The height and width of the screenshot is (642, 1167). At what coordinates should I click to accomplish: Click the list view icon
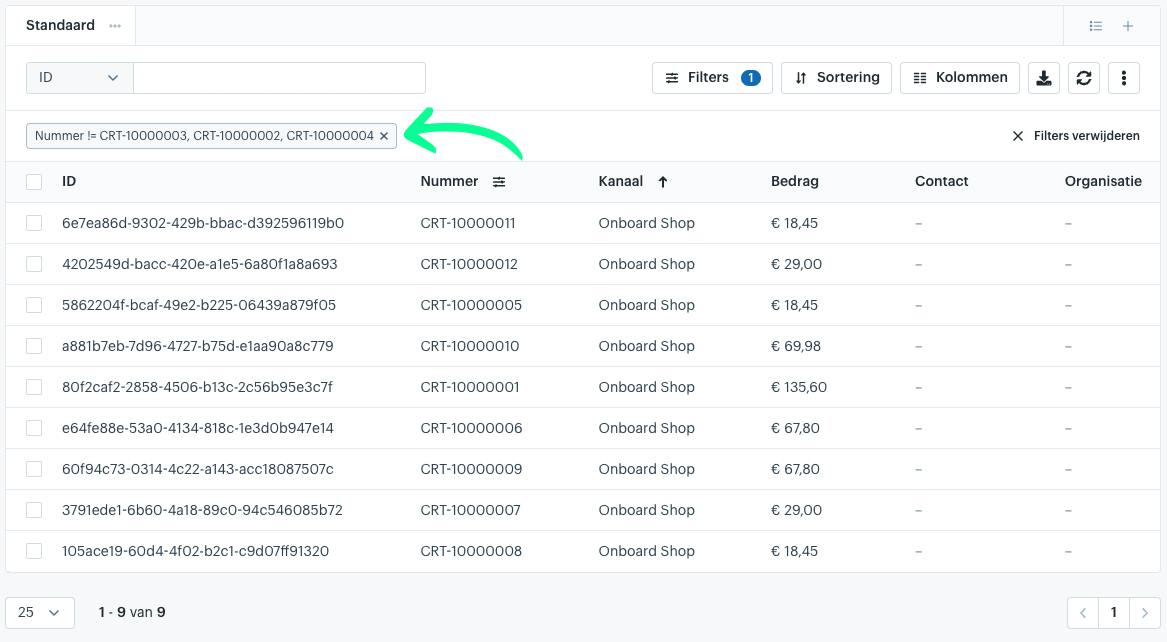1096,26
